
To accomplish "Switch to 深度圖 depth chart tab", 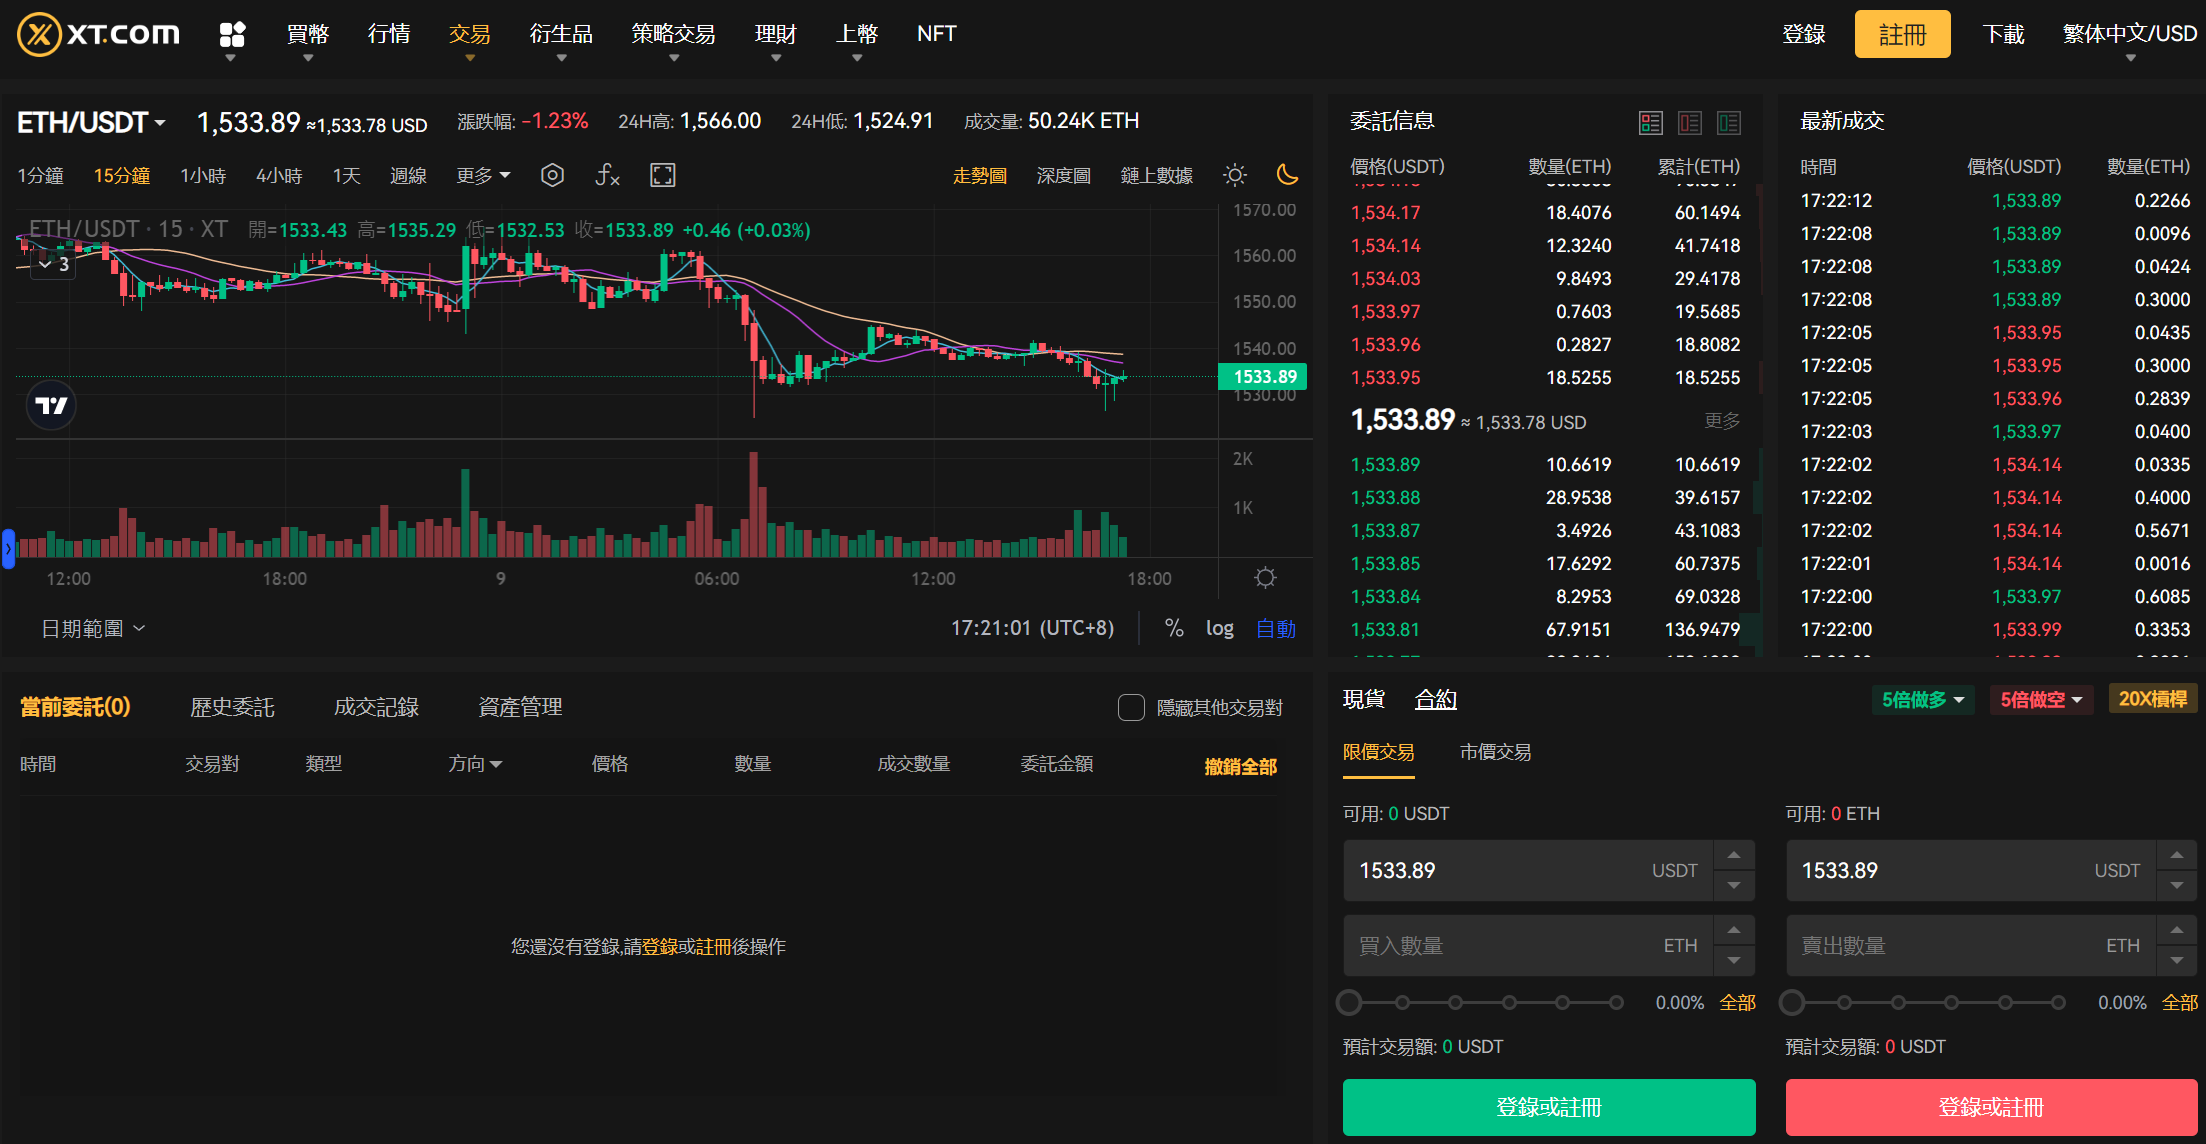I will 1063,175.
